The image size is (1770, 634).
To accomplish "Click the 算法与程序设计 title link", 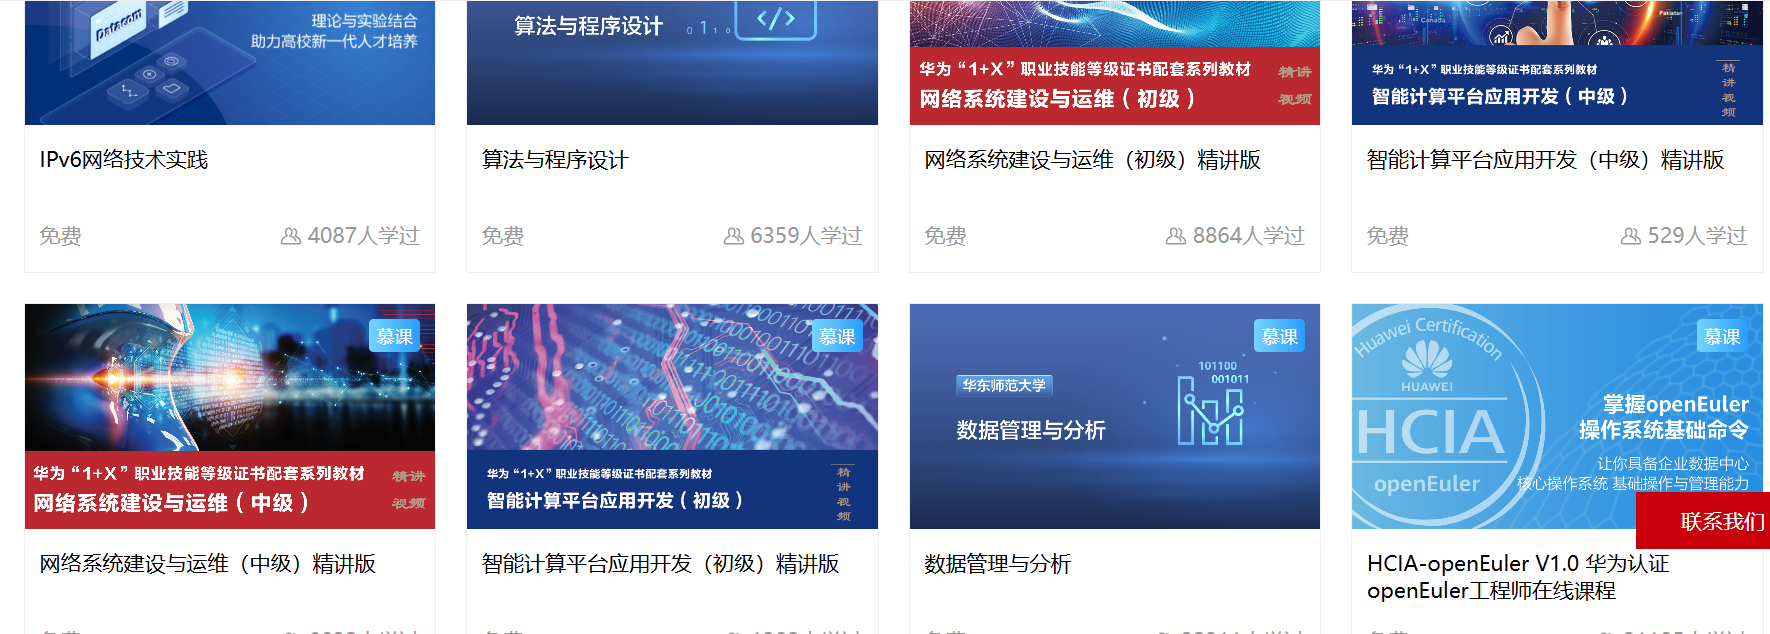I will [x=555, y=160].
